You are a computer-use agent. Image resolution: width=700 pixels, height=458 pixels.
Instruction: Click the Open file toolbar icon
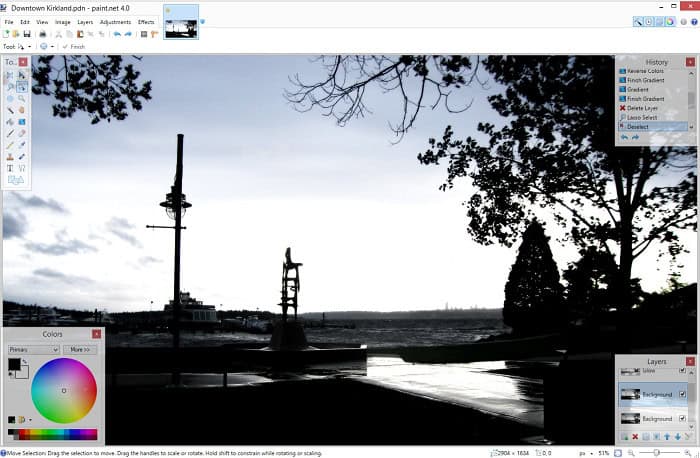pyautogui.click(x=16, y=34)
